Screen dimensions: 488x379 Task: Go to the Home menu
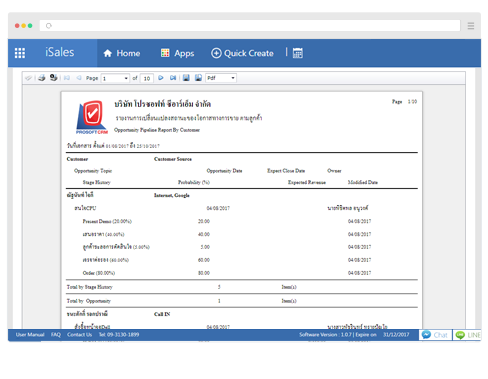(122, 53)
